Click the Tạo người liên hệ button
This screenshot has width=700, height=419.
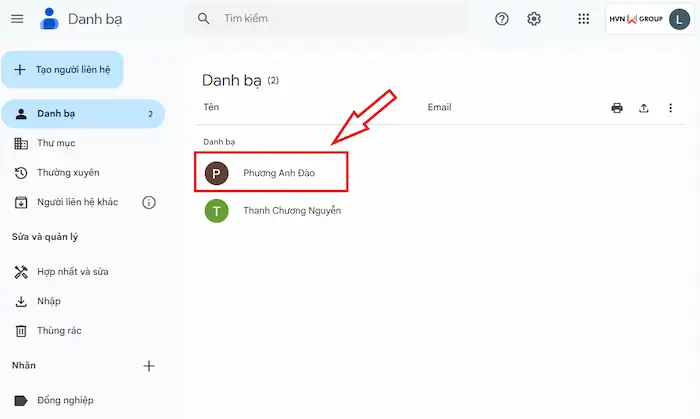[62, 70]
